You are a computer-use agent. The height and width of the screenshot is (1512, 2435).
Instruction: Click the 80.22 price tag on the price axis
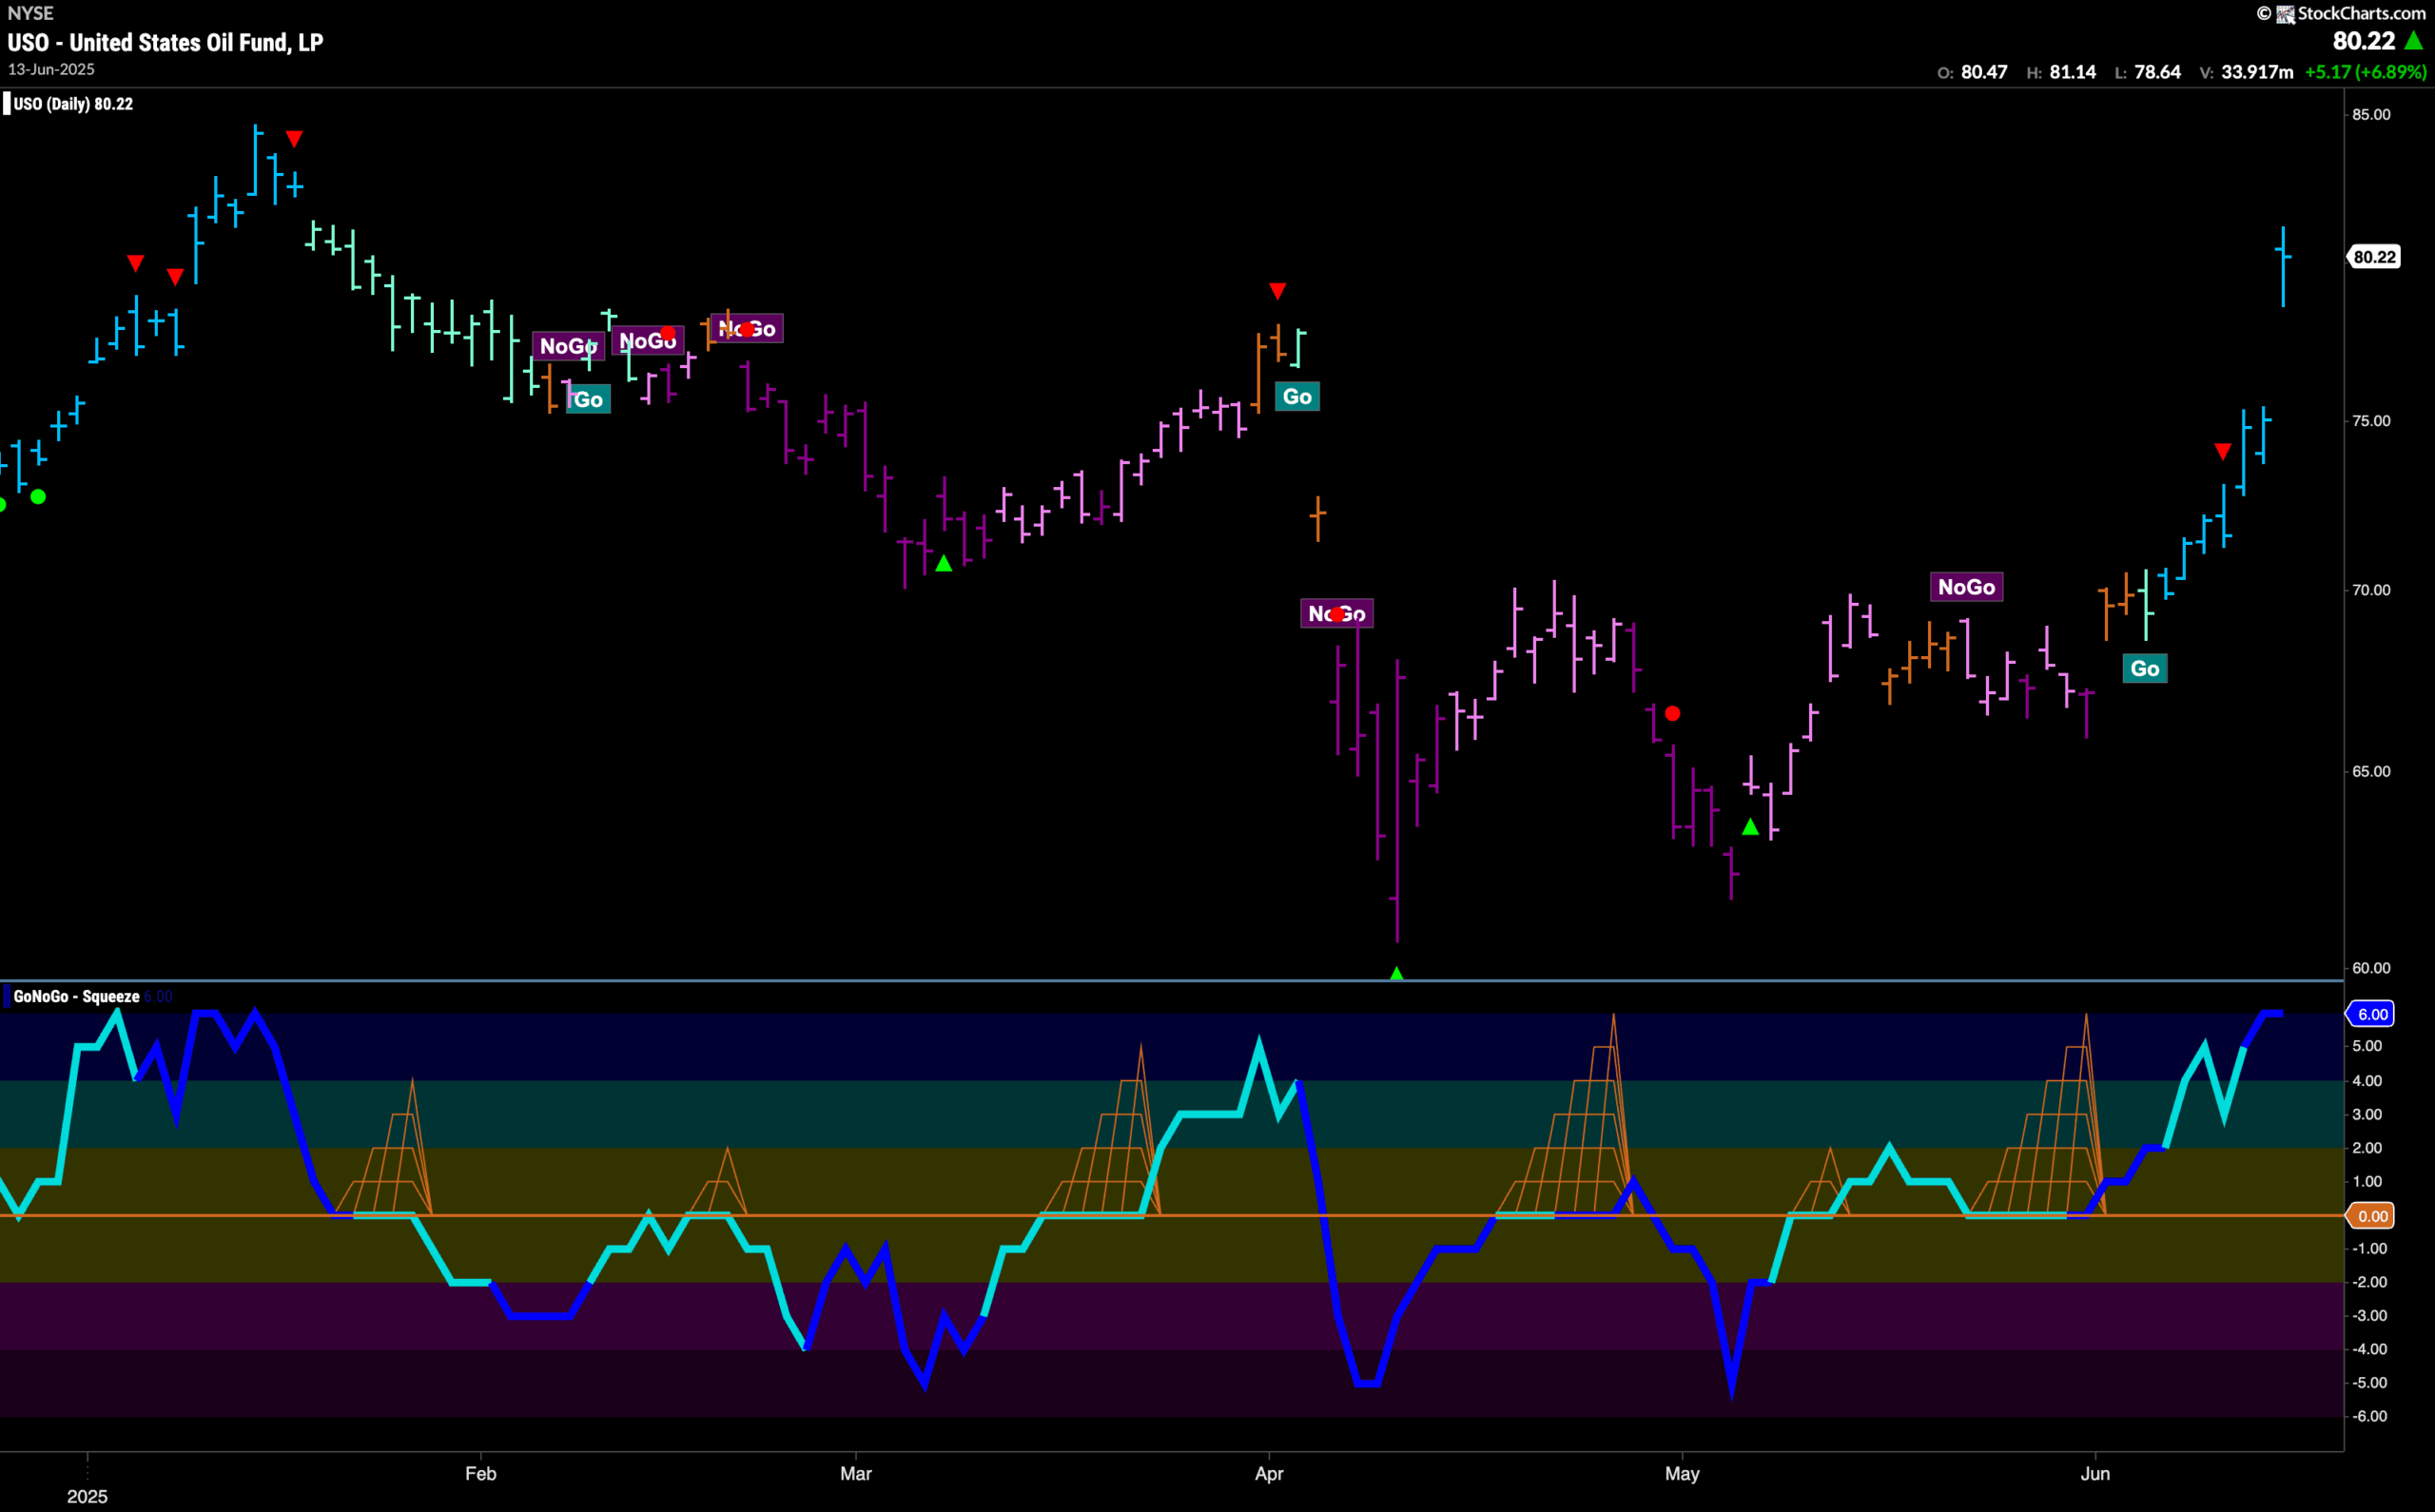(2374, 257)
